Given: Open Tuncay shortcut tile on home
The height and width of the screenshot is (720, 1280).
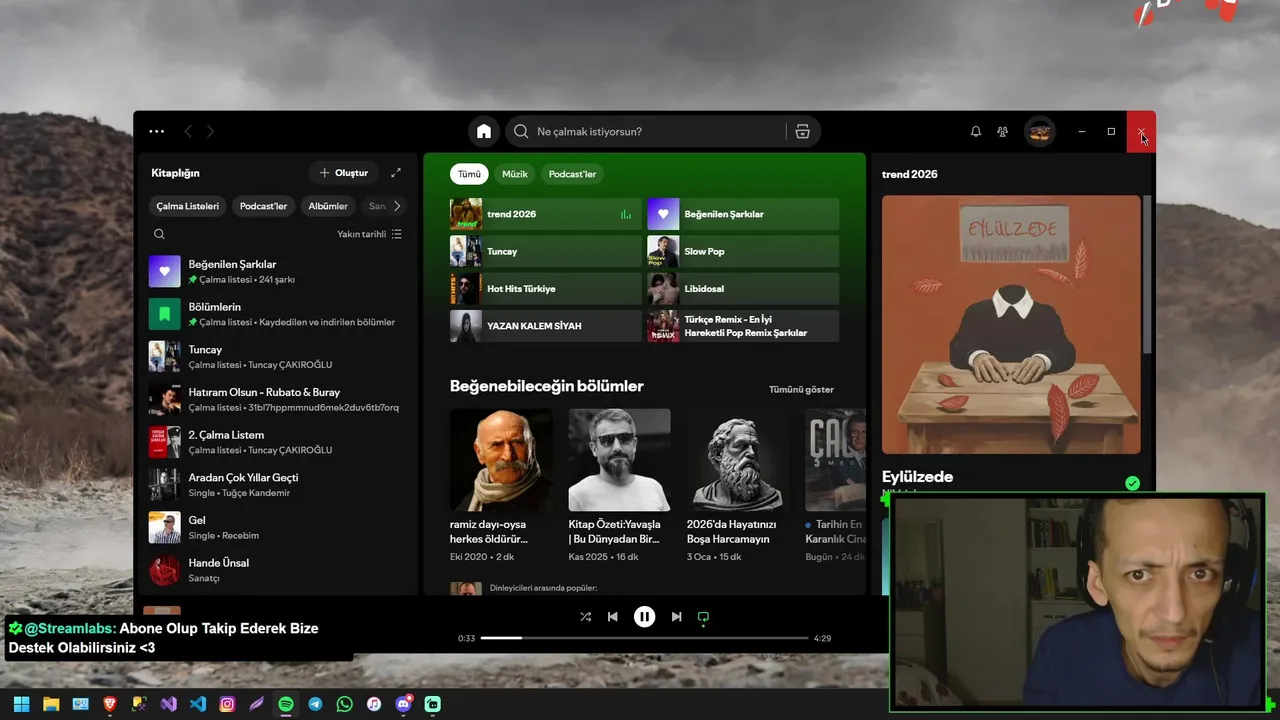Looking at the screenshot, I should coord(546,251).
